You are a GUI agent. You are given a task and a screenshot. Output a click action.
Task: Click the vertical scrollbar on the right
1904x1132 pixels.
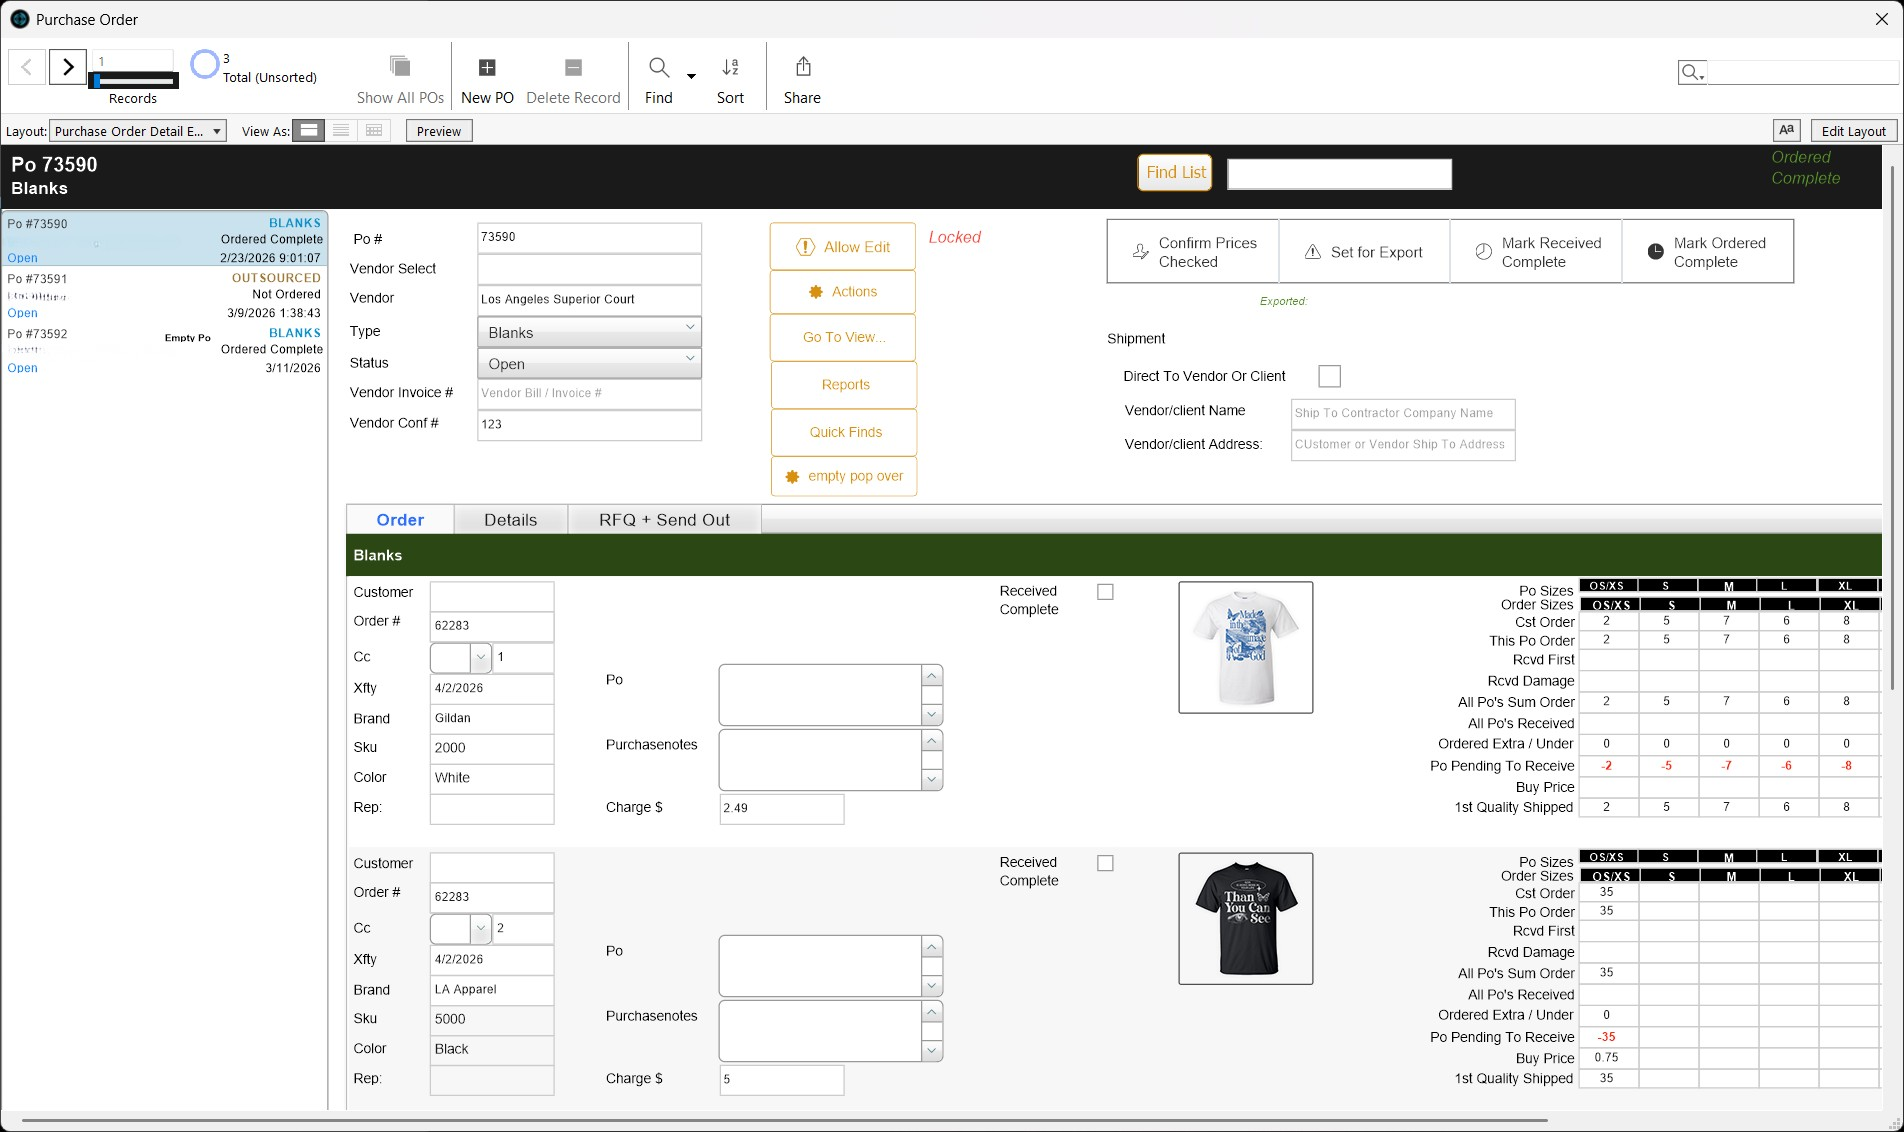(1892, 428)
